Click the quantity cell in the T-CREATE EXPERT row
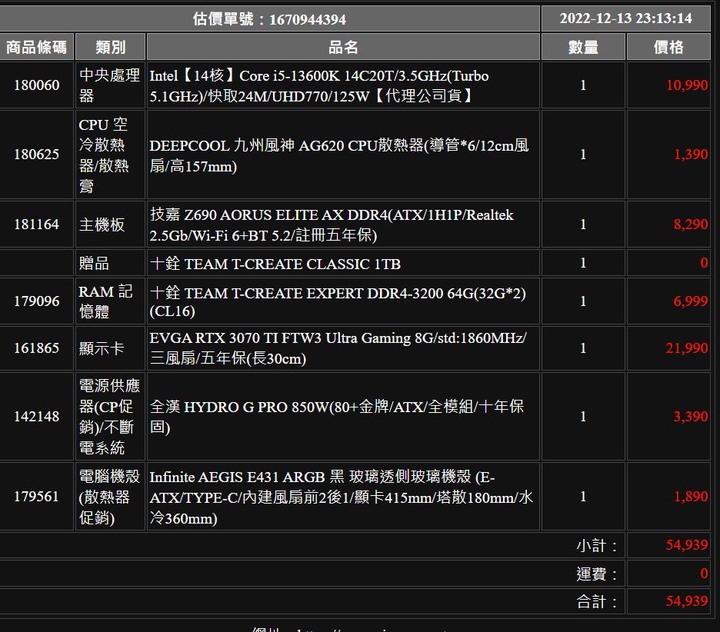The height and width of the screenshot is (632, 720). (x=583, y=301)
